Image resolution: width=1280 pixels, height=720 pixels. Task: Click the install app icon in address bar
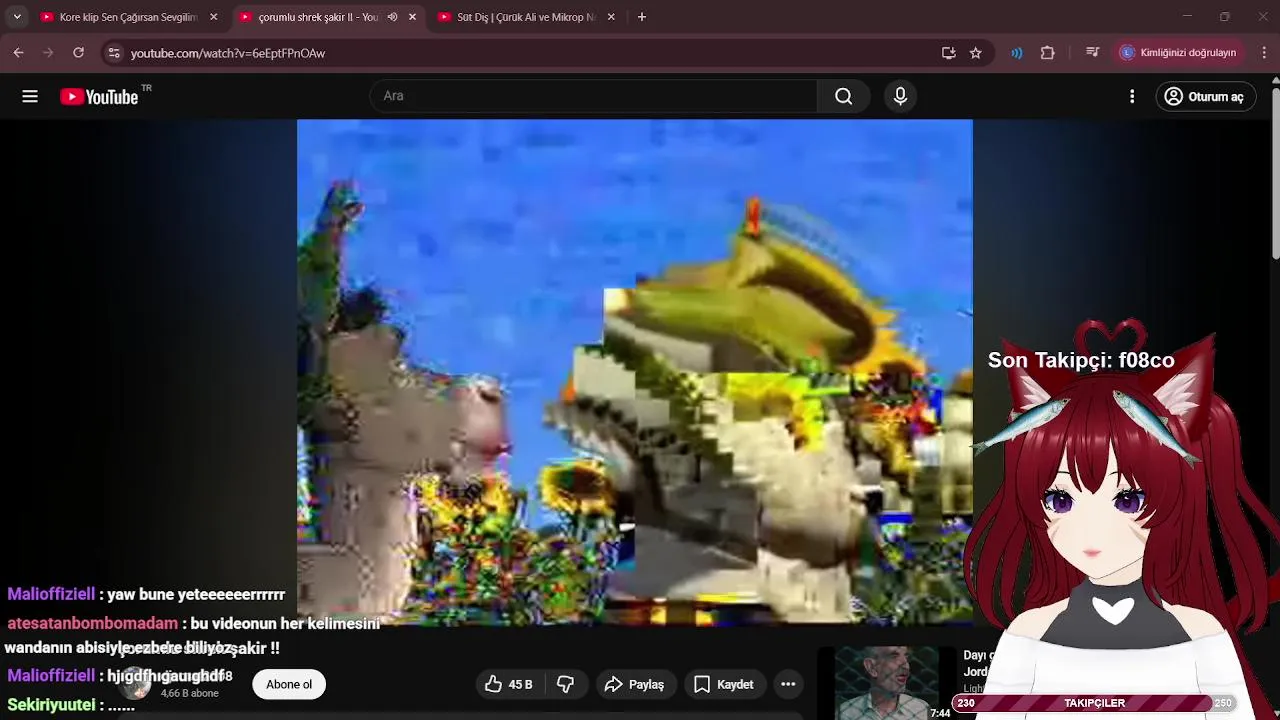948,53
